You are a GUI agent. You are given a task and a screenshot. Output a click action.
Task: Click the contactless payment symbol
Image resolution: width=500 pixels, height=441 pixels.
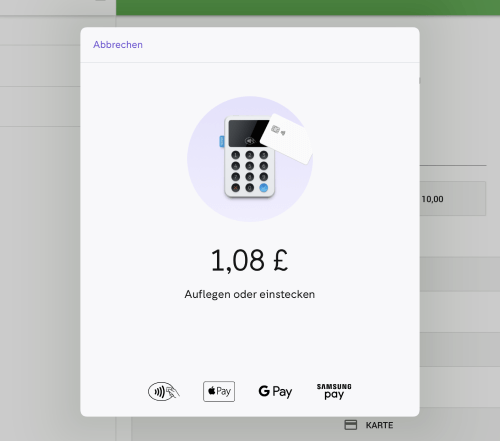tap(164, 391)
